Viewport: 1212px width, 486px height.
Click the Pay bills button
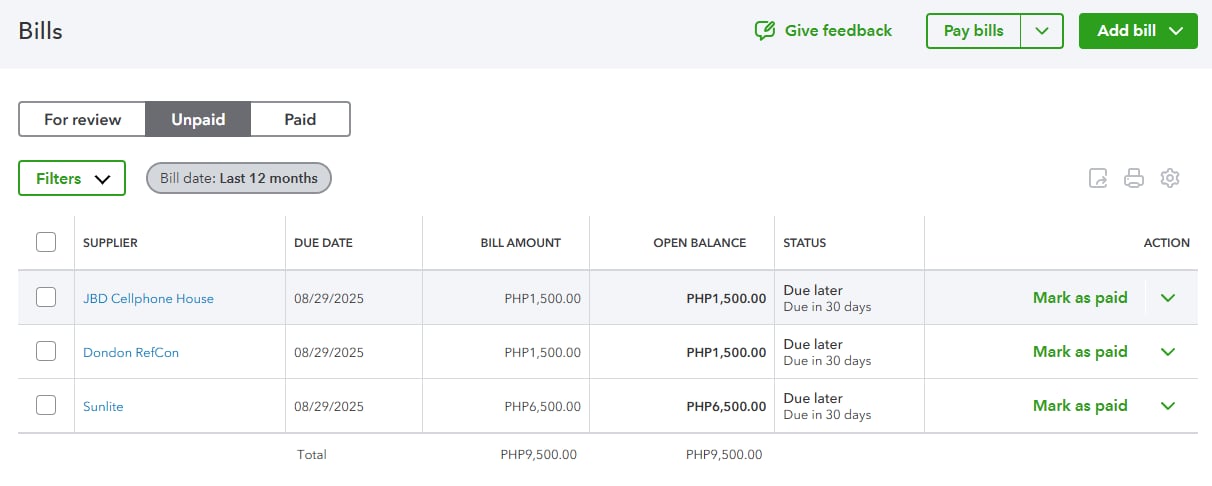pos(973,31)
